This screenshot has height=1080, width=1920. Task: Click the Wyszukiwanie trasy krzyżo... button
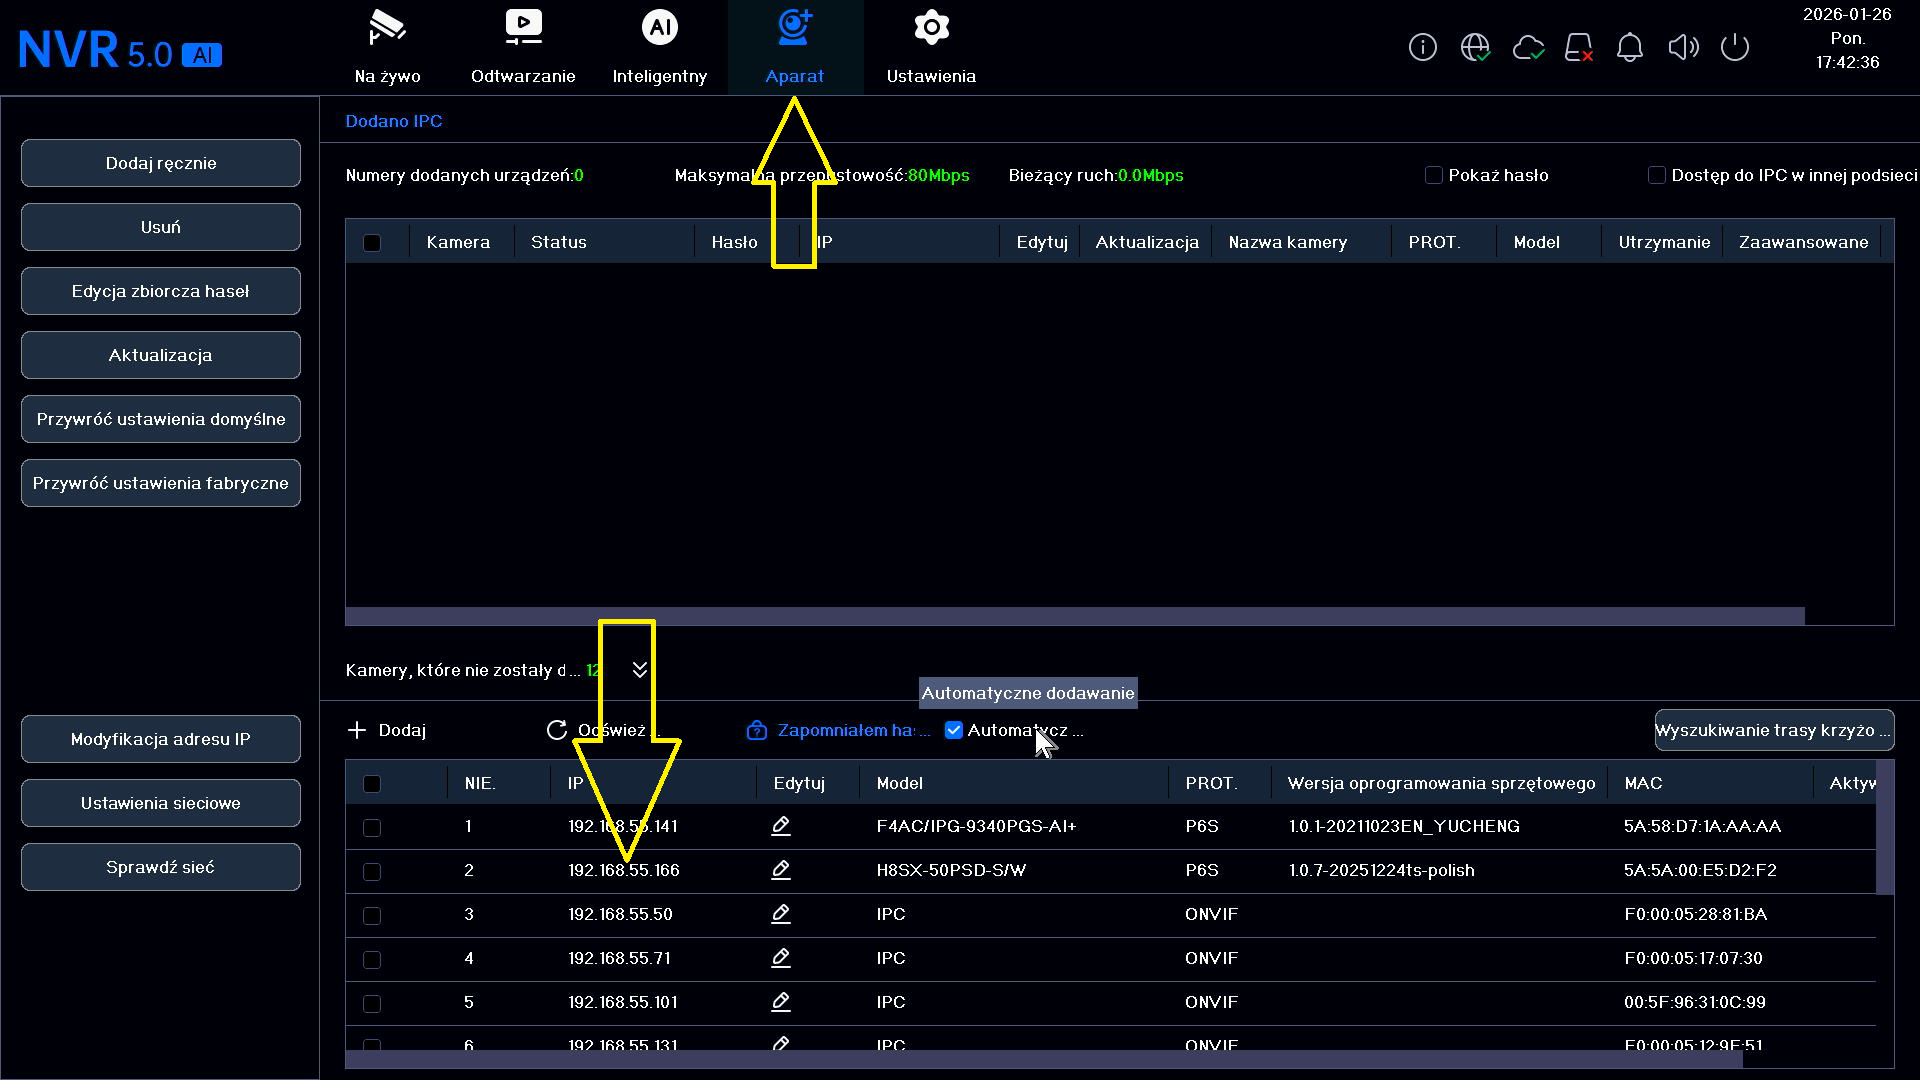(x=1774, y=730)
